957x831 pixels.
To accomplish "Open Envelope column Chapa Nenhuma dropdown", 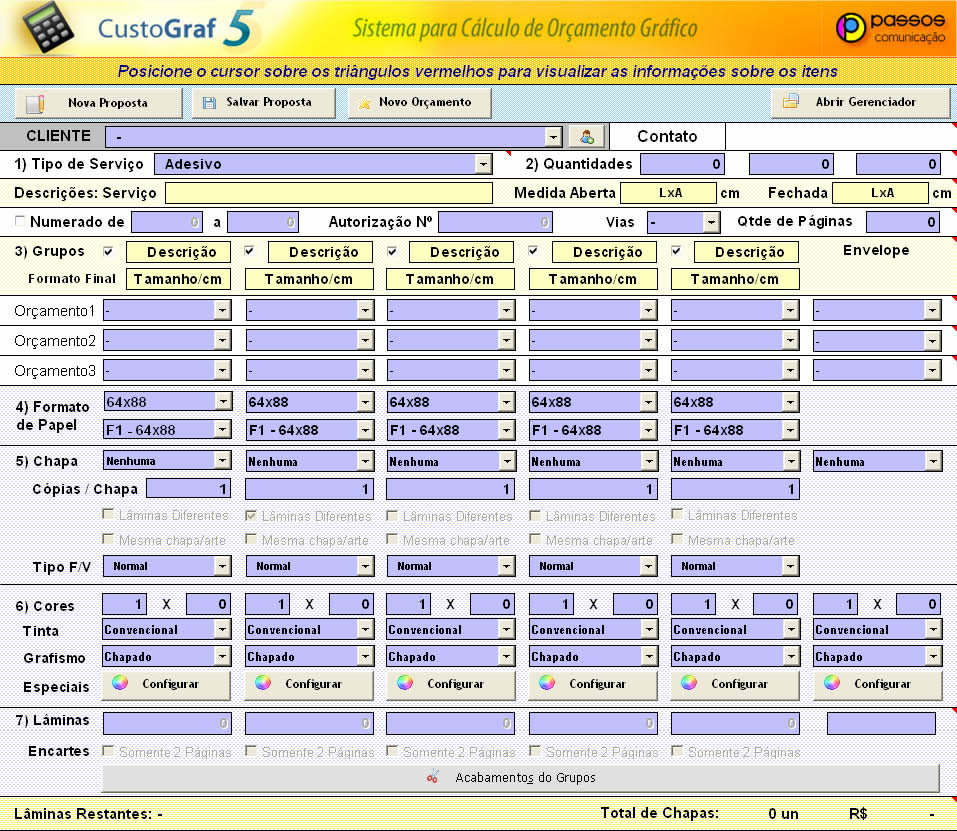I will click(933, 461).
